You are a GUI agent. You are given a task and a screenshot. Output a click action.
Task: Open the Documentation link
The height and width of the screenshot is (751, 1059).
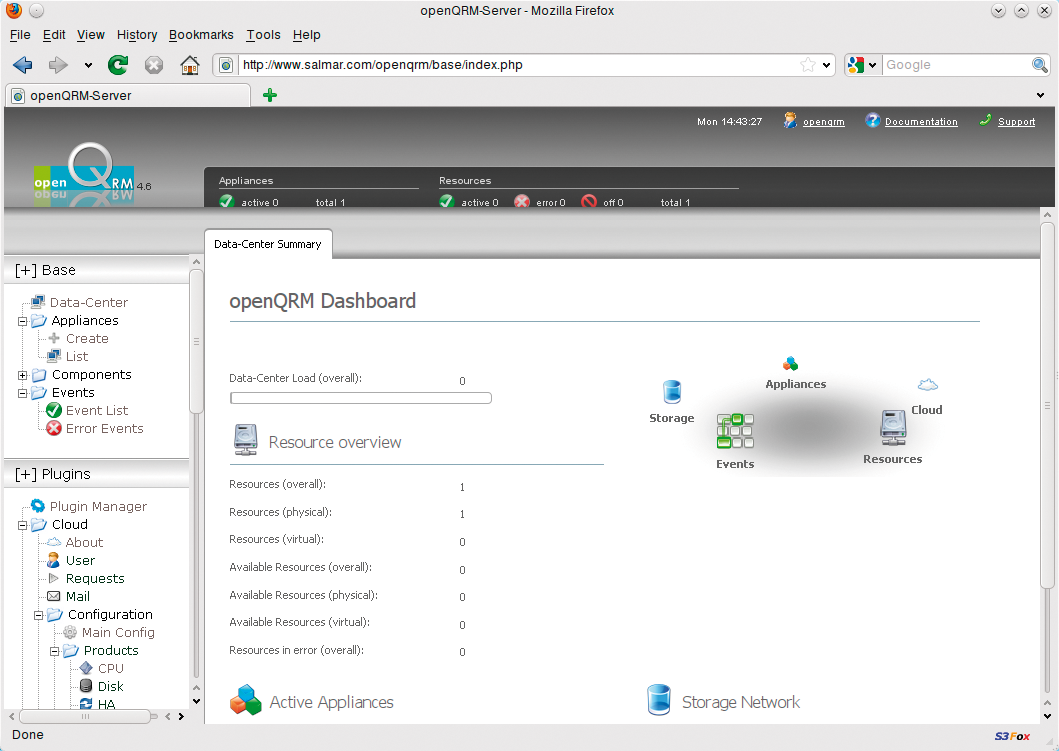pyautogui.click(x=921, y=122)
